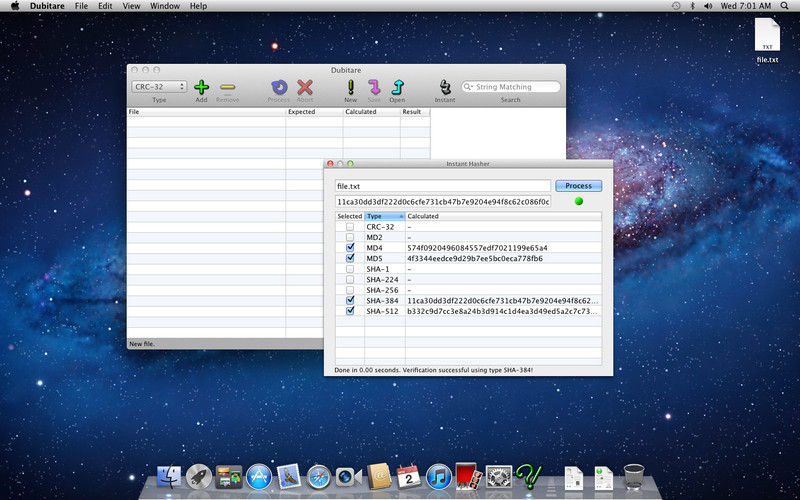
Task: Open System Preferences gear in Dock
Action: (x=498, y=477)
